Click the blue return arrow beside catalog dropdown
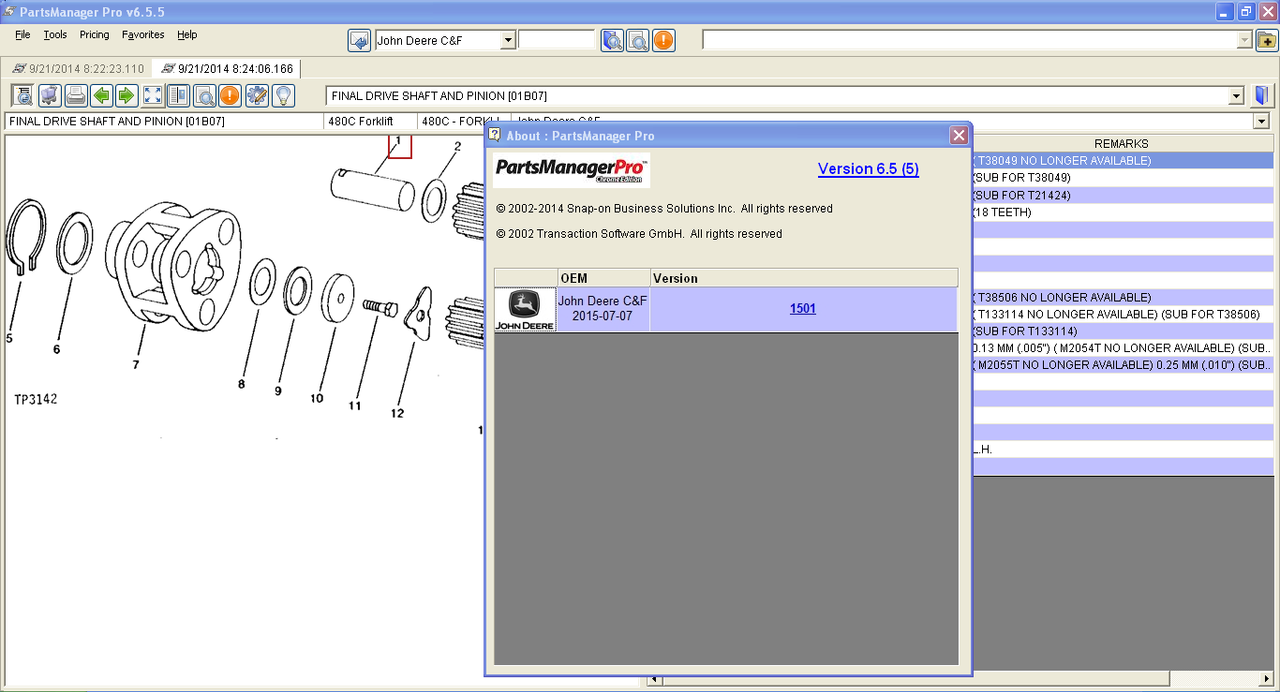 click(x=359, y=41)
